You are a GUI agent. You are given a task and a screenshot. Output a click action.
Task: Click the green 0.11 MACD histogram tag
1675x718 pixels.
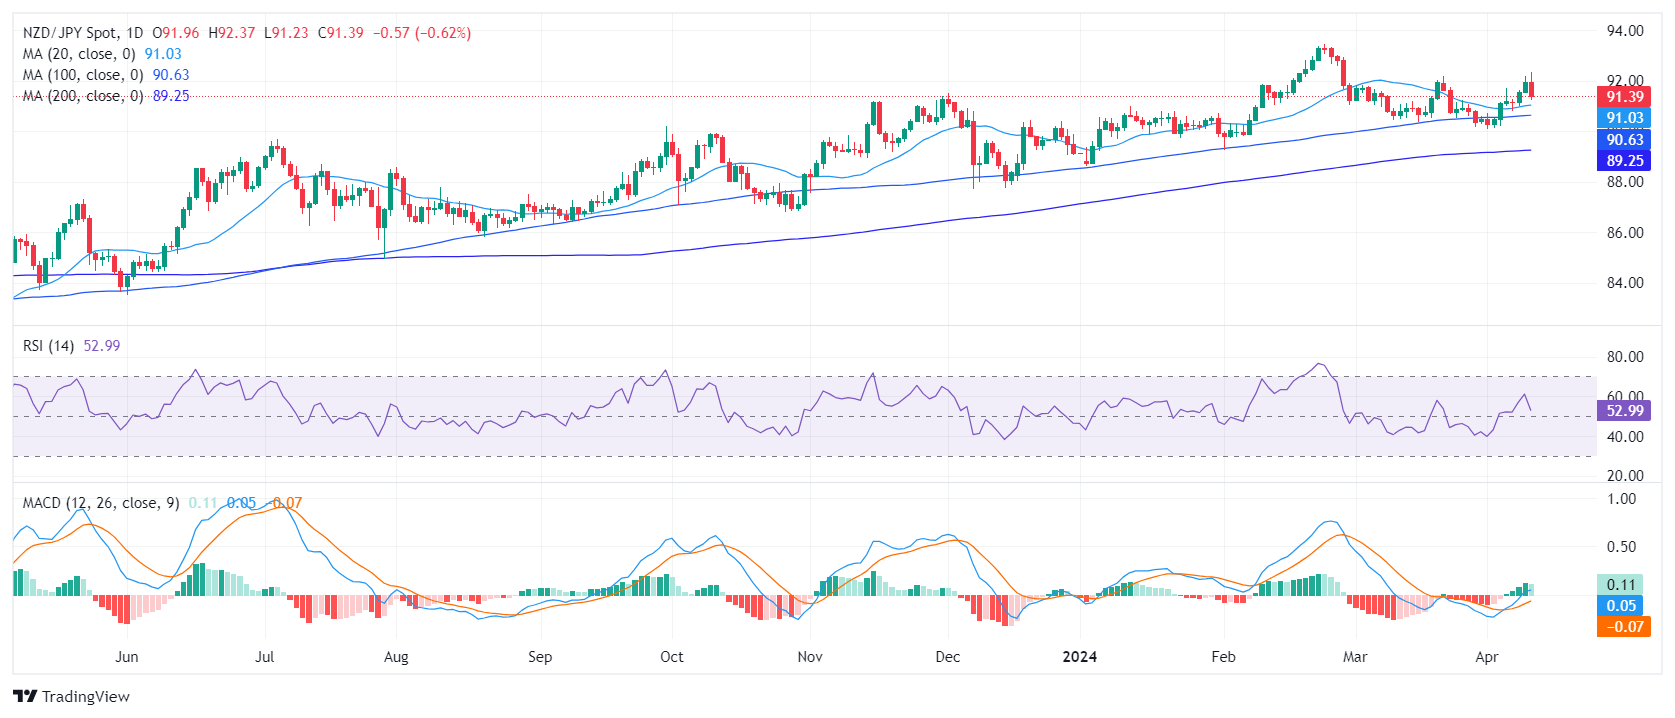click(1621, 585)
